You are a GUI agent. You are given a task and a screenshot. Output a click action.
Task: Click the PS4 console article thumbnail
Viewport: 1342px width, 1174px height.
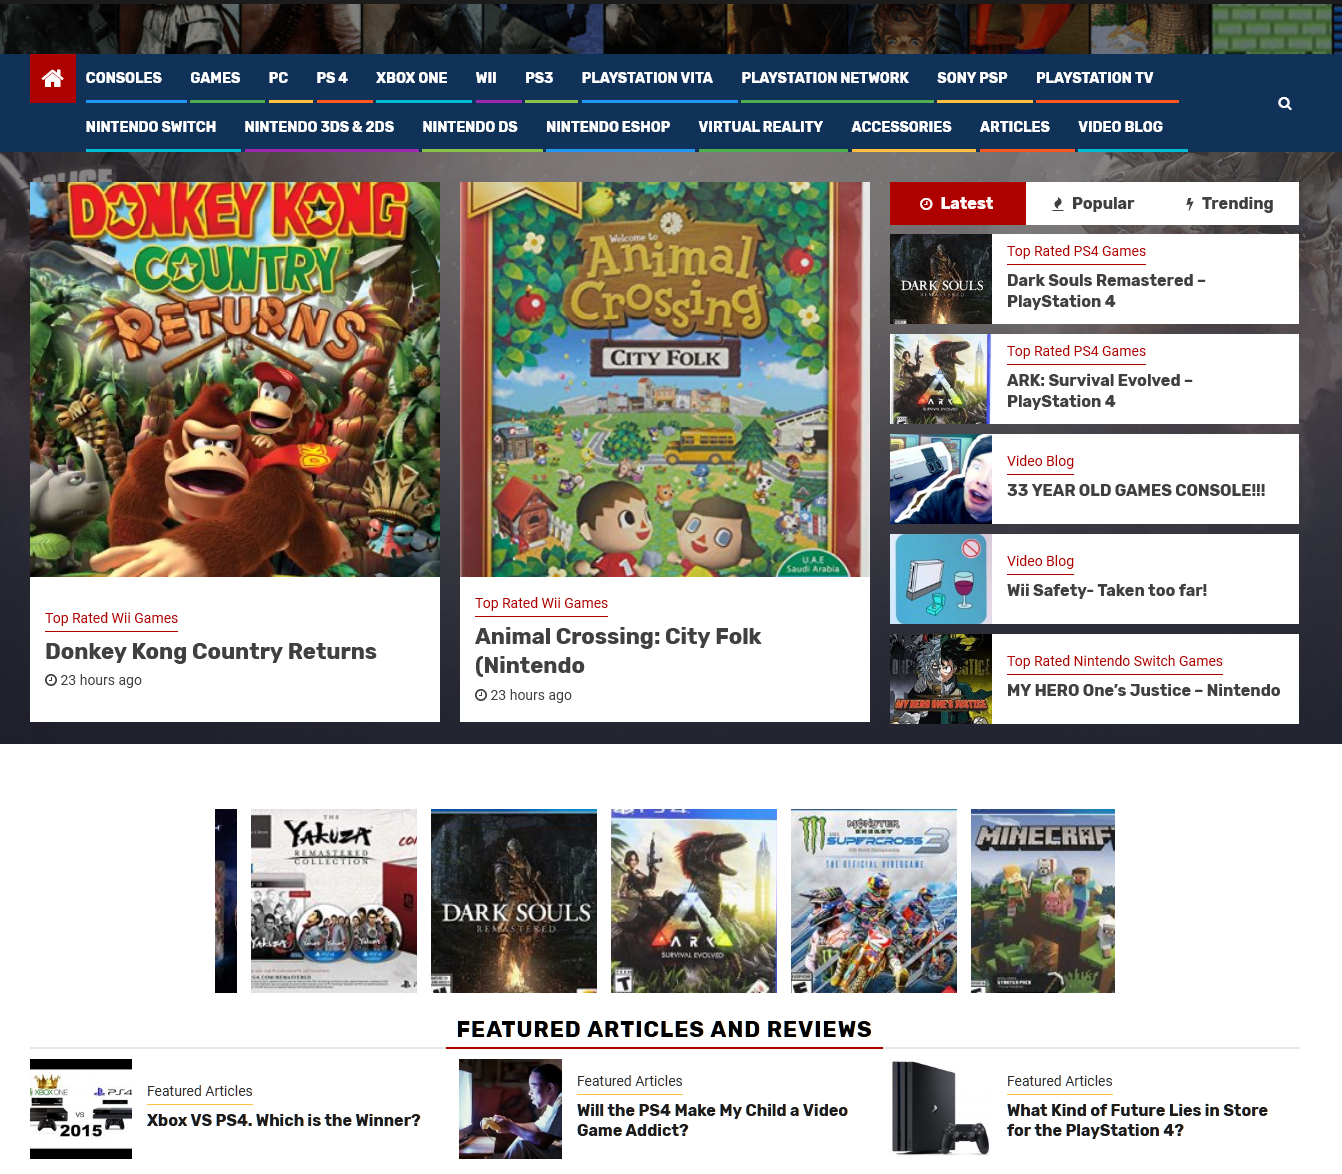pos(941,1109)
